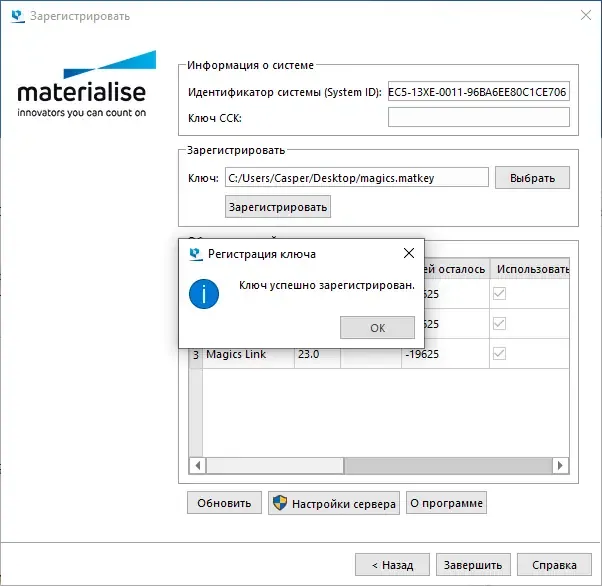Click the System ID input field
This screenshot has height=586, width=602.
pyautogui.click(x=479, y=91)
